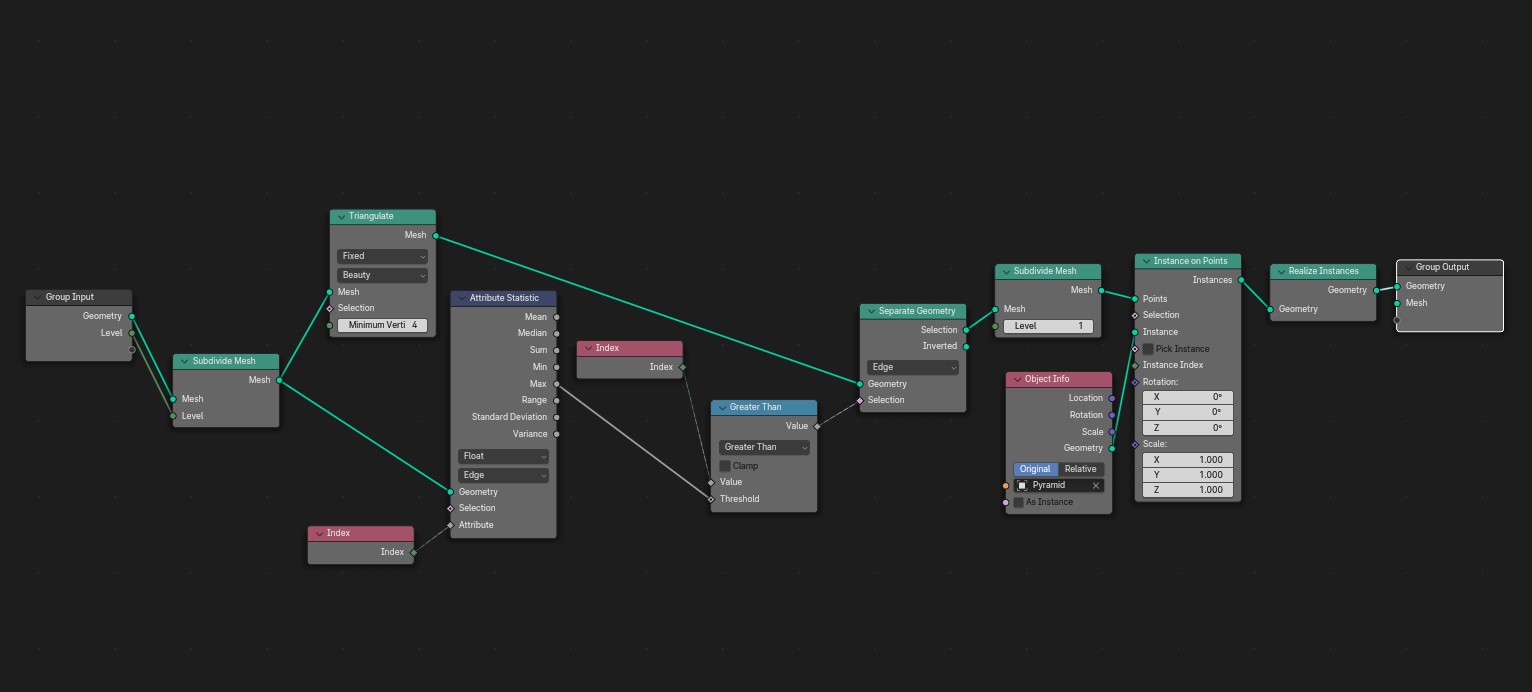Click the Triangulate Mesh output socket
The height and width of the screenshot is (692, 1532).
[x=436, y=235]
